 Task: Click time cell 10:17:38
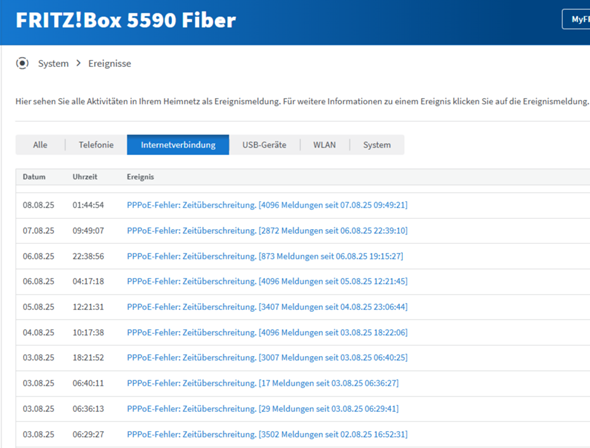tap(88, 333)
